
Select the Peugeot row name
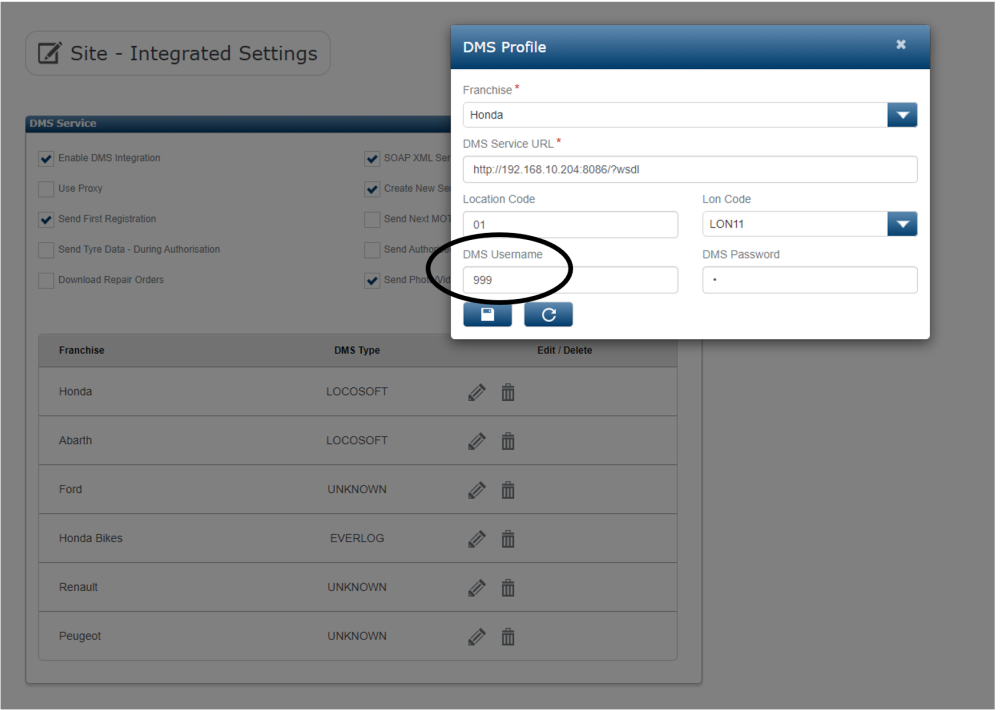[80, 636]
